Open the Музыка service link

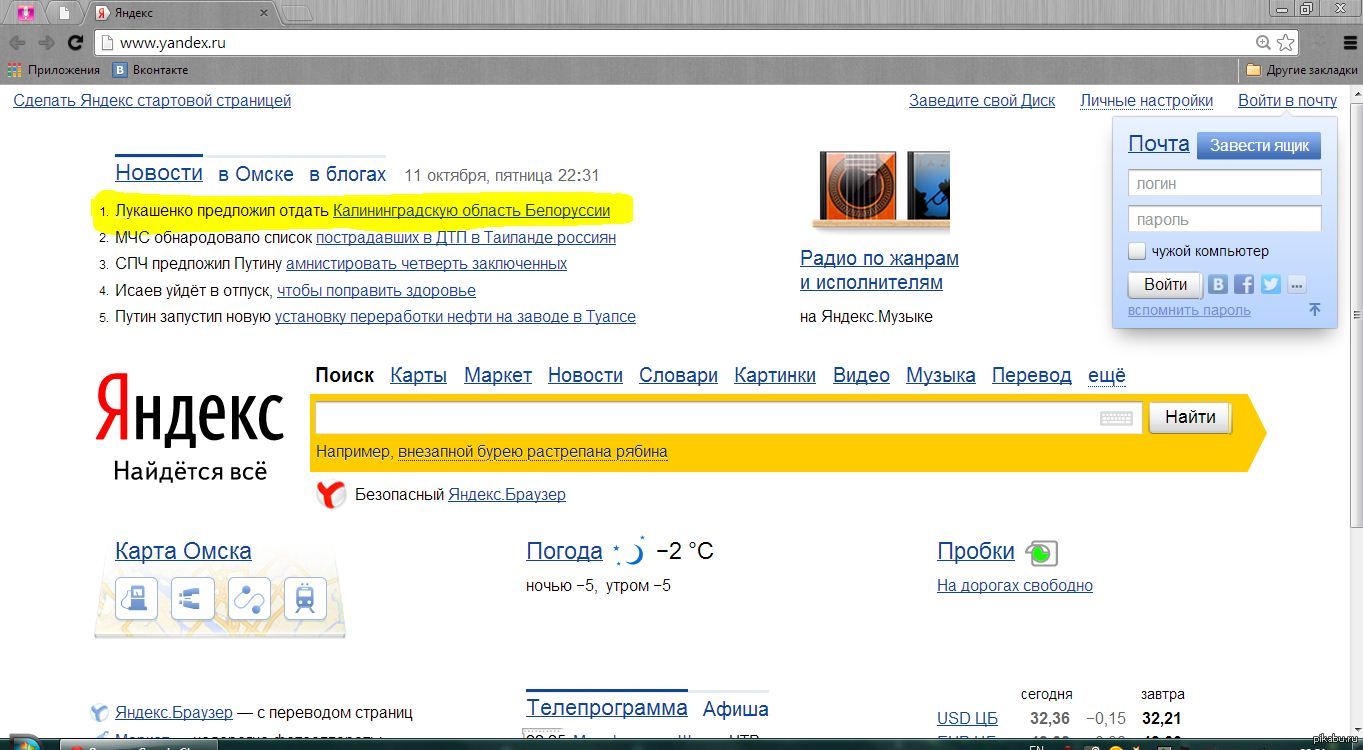pos(941,375)
